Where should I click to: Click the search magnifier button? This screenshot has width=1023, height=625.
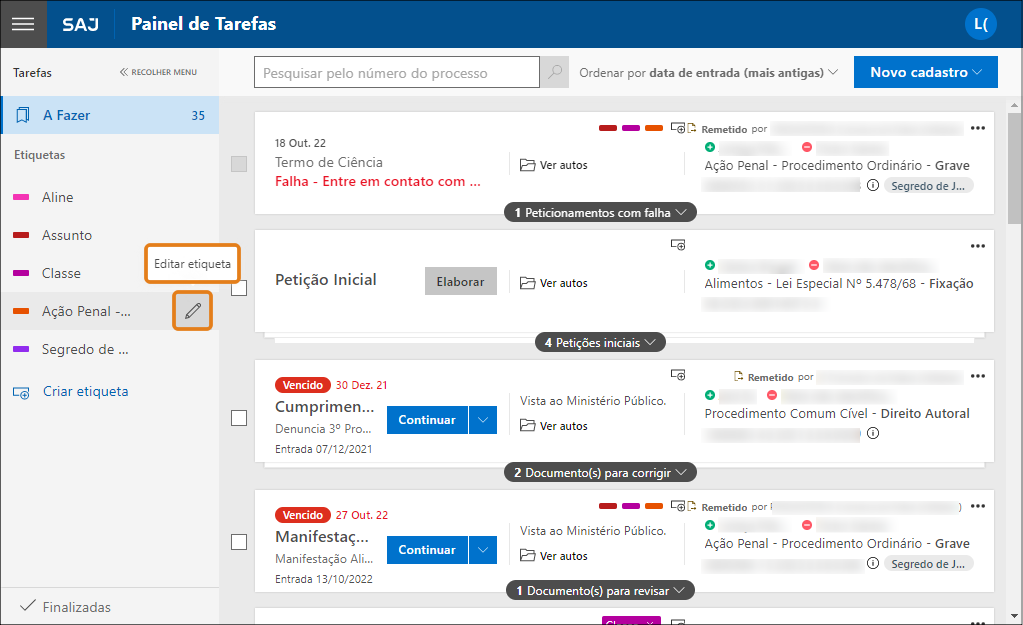coord(554,73)
